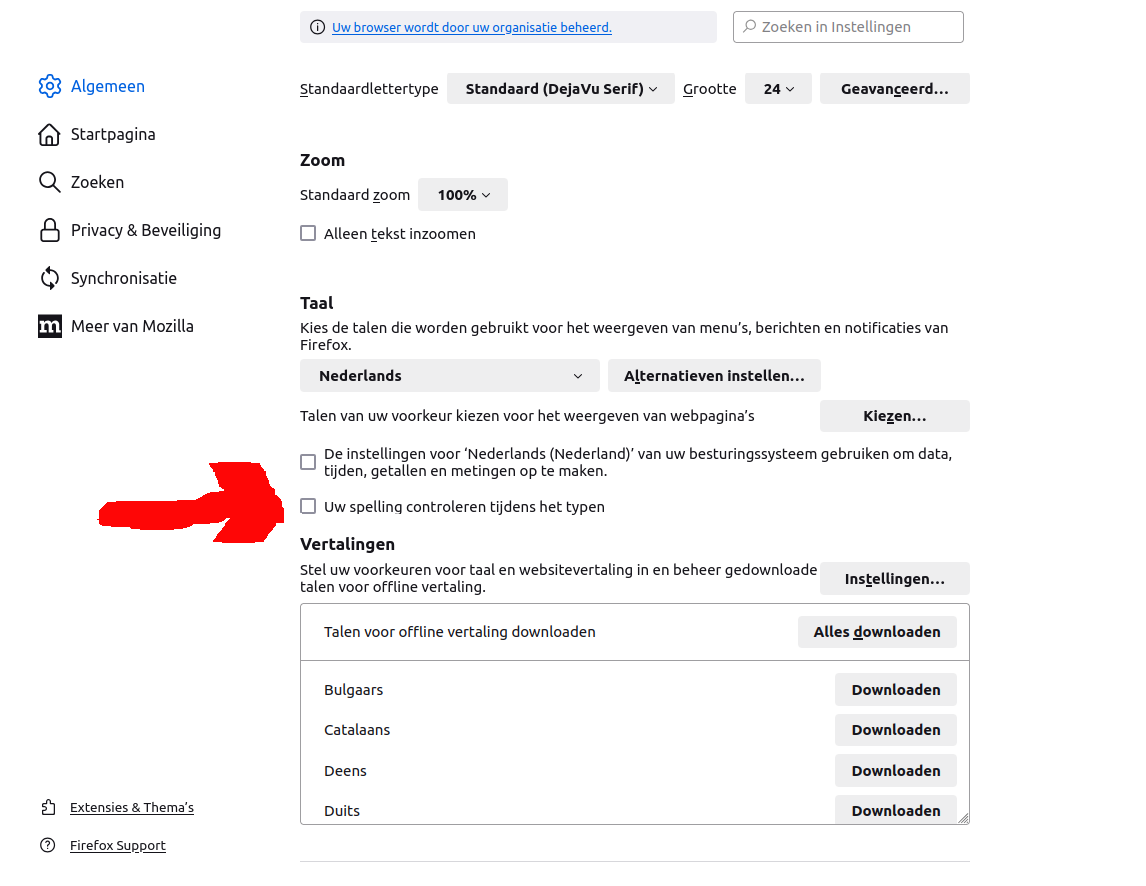Expand the Standaard zoom 100% dropdown
The width and height of the screenshot is (1146, 886).
(463, 194)
